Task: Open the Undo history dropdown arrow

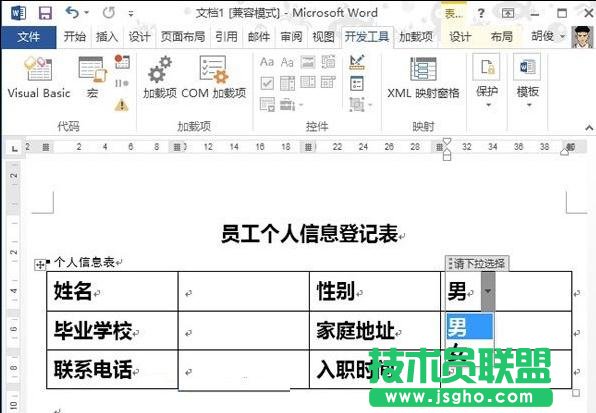Action: pyautogui.click(x=87, y=13)
